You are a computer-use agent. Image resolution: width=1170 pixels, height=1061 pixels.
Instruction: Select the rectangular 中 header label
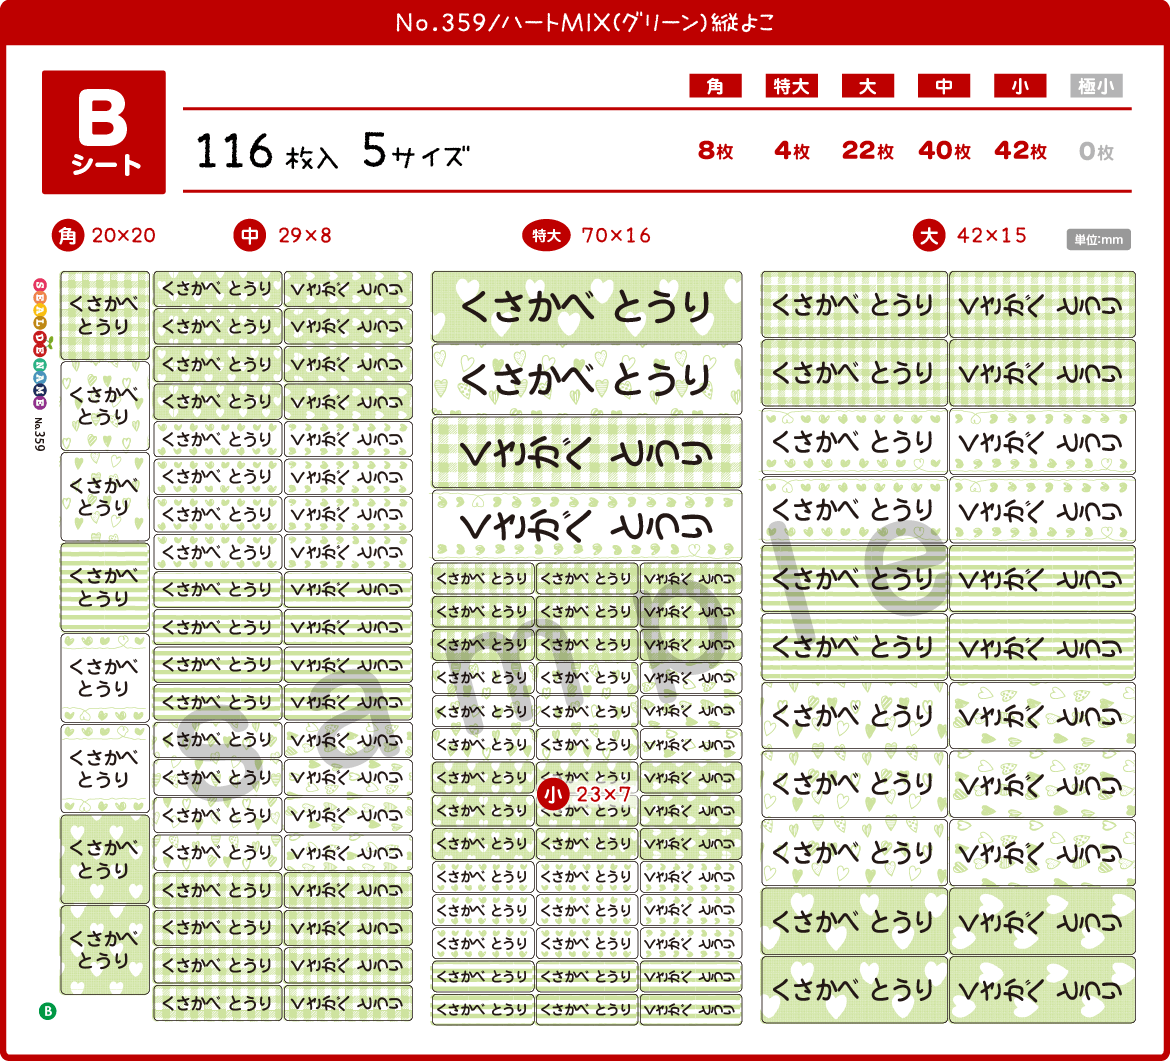pyautogui.click(x=944, y=86)
